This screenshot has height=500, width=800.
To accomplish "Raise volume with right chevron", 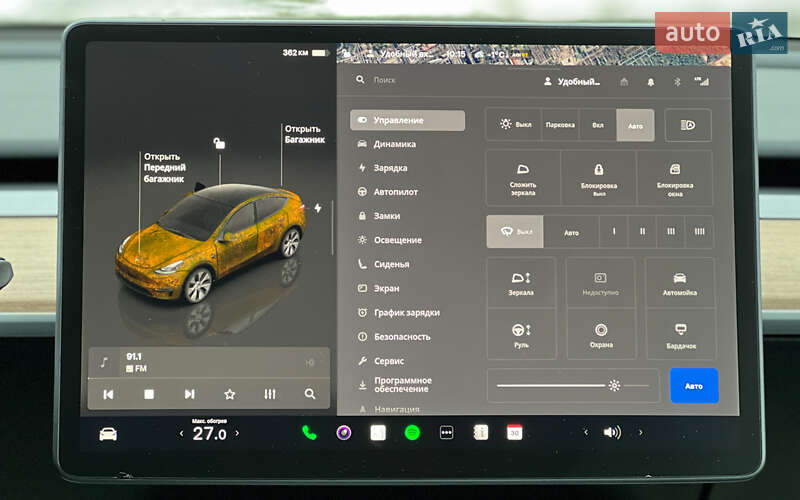I will point(640,433).
